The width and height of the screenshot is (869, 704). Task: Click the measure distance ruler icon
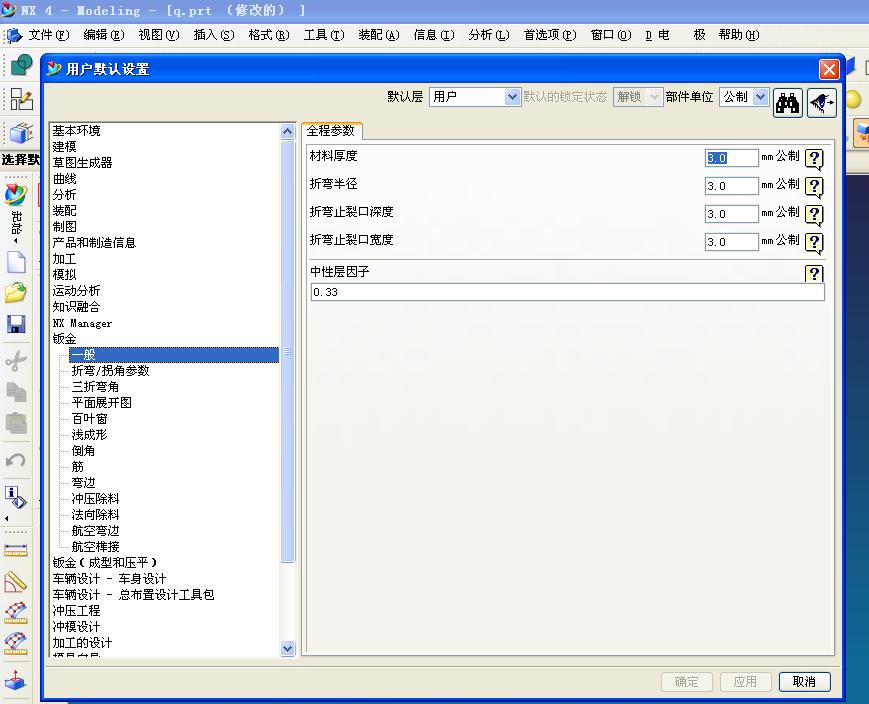16,550
